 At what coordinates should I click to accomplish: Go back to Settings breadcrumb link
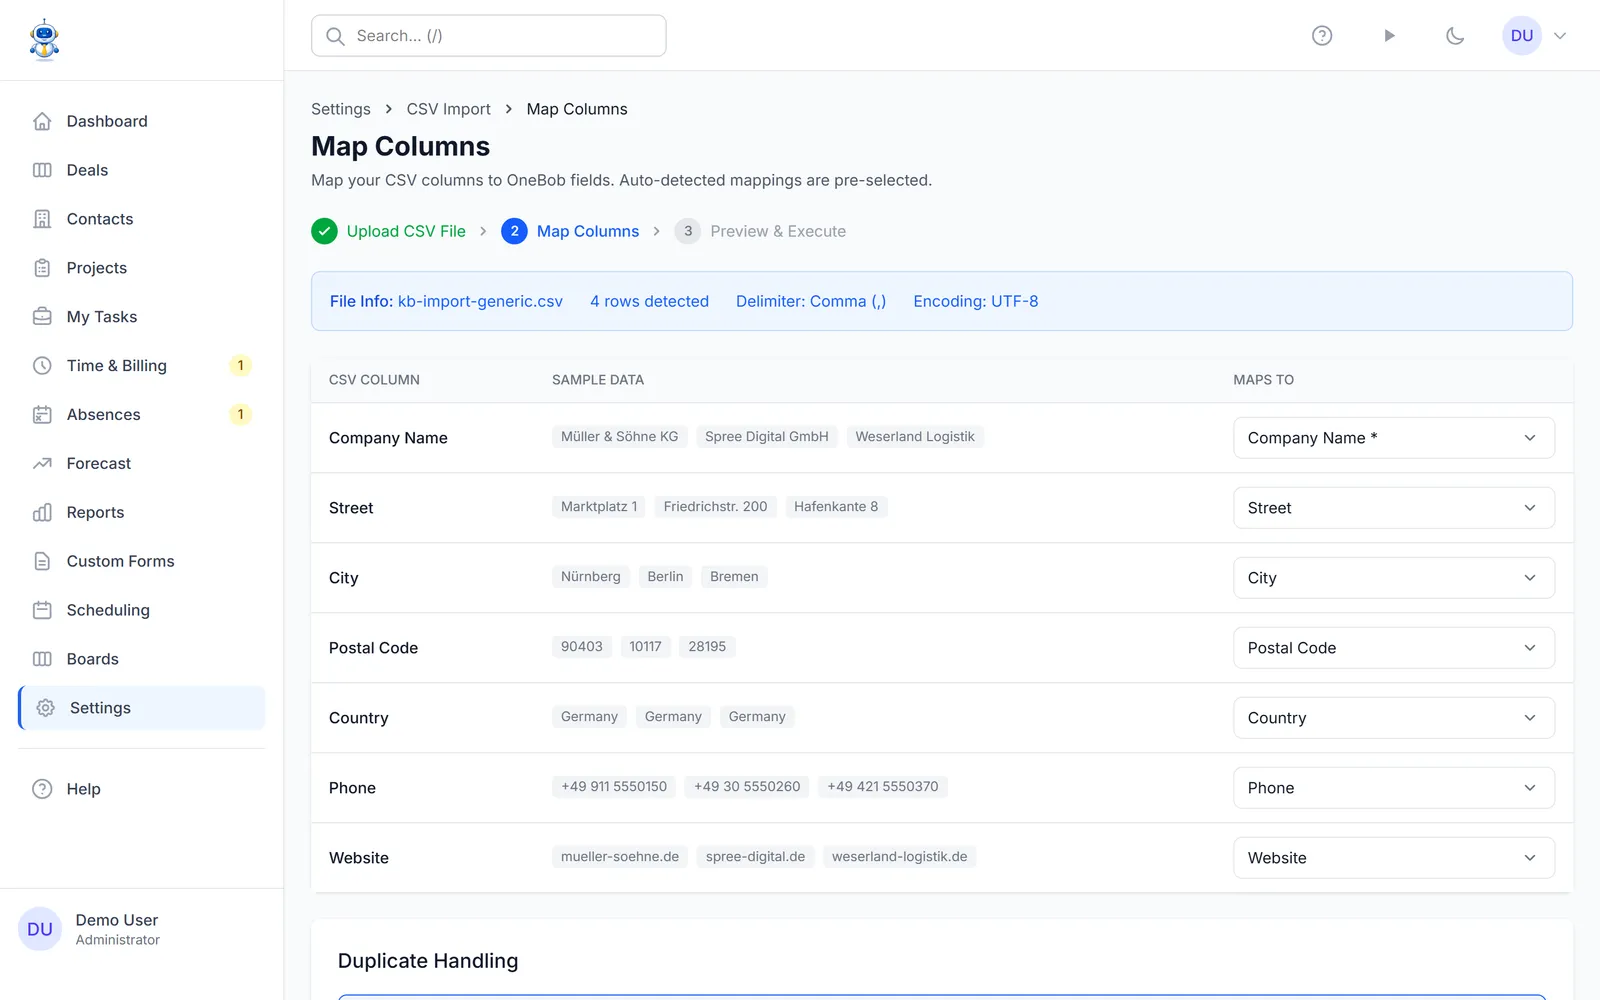pos(340,109)
